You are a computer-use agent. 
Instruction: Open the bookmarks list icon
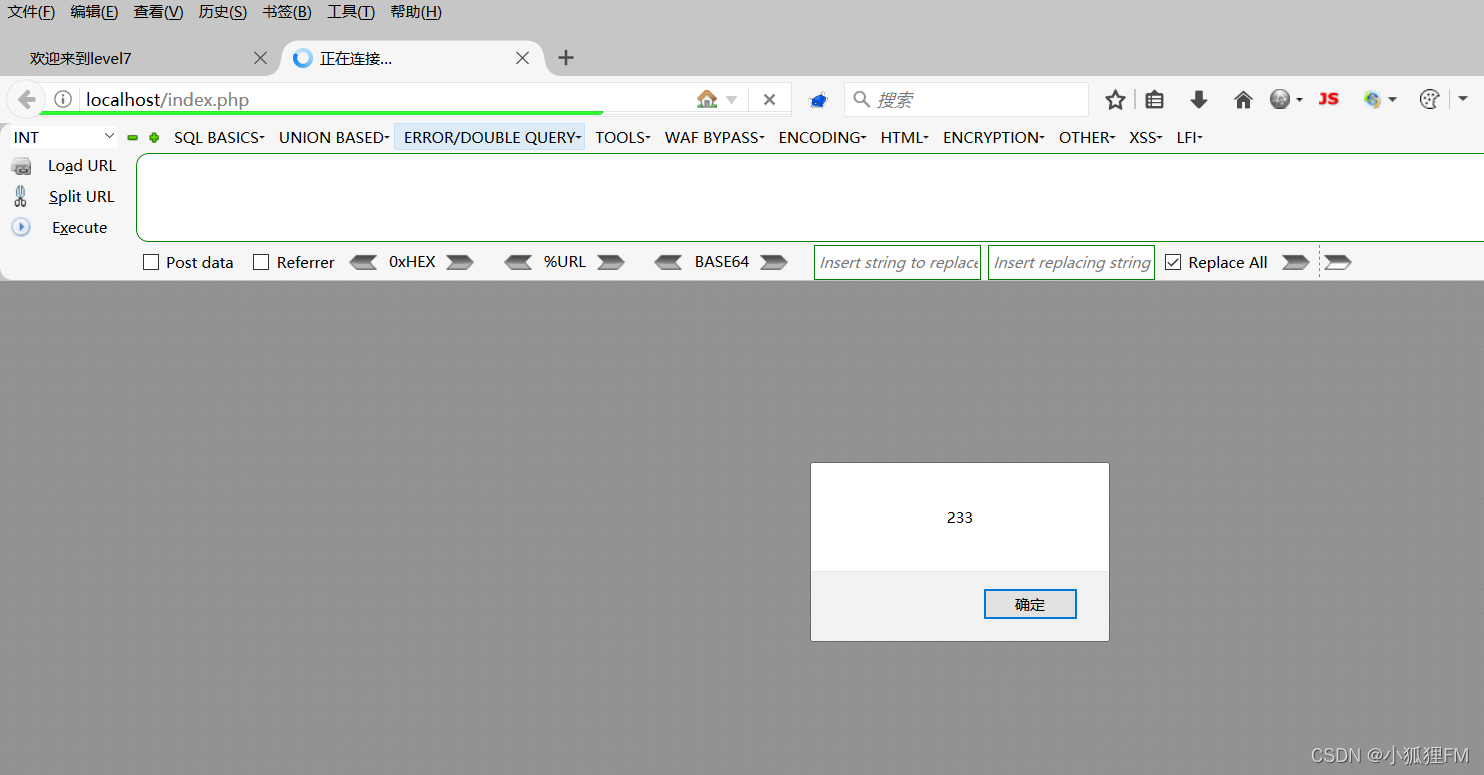point(1155,100)
